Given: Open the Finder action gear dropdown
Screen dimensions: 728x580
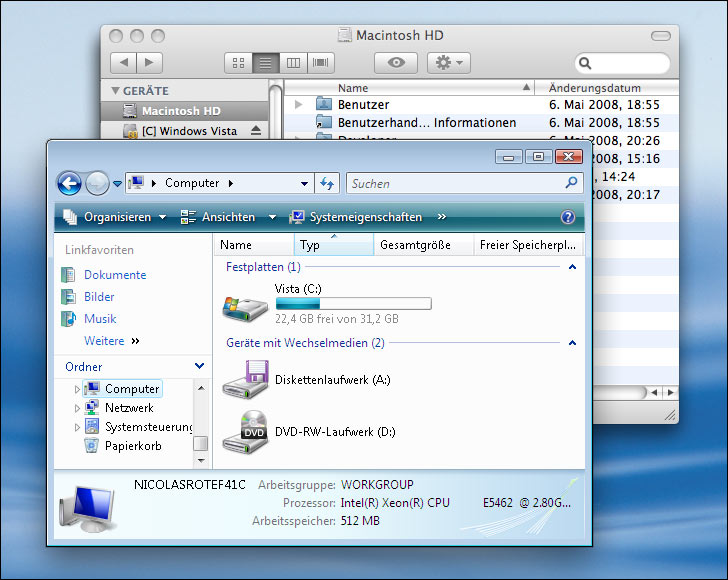Looking at the screenshot, I should pos(448,62).
